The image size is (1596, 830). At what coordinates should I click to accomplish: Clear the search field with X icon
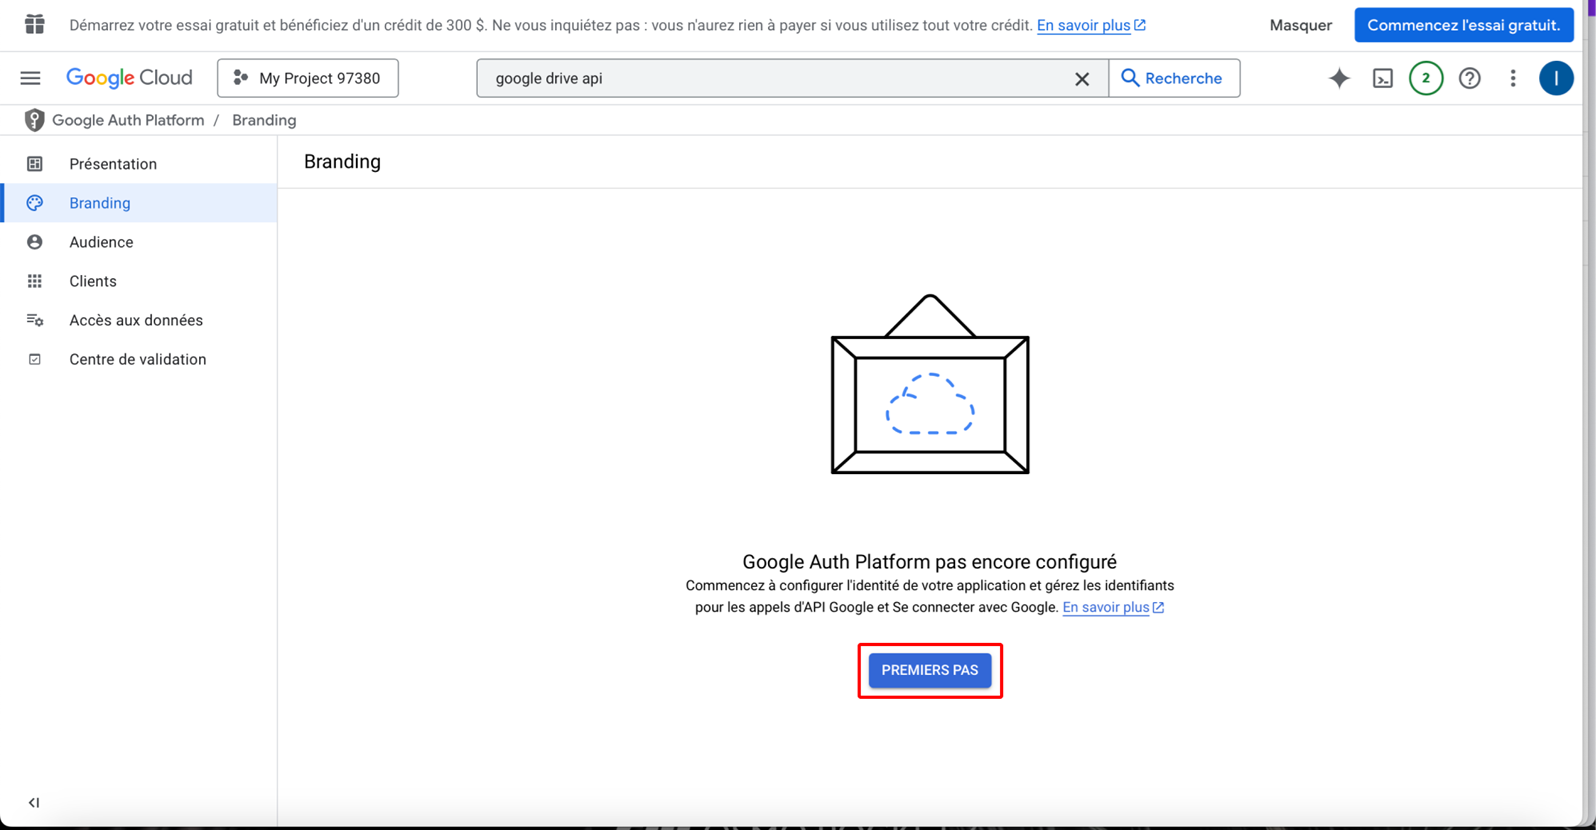[x=1082, y=79]
